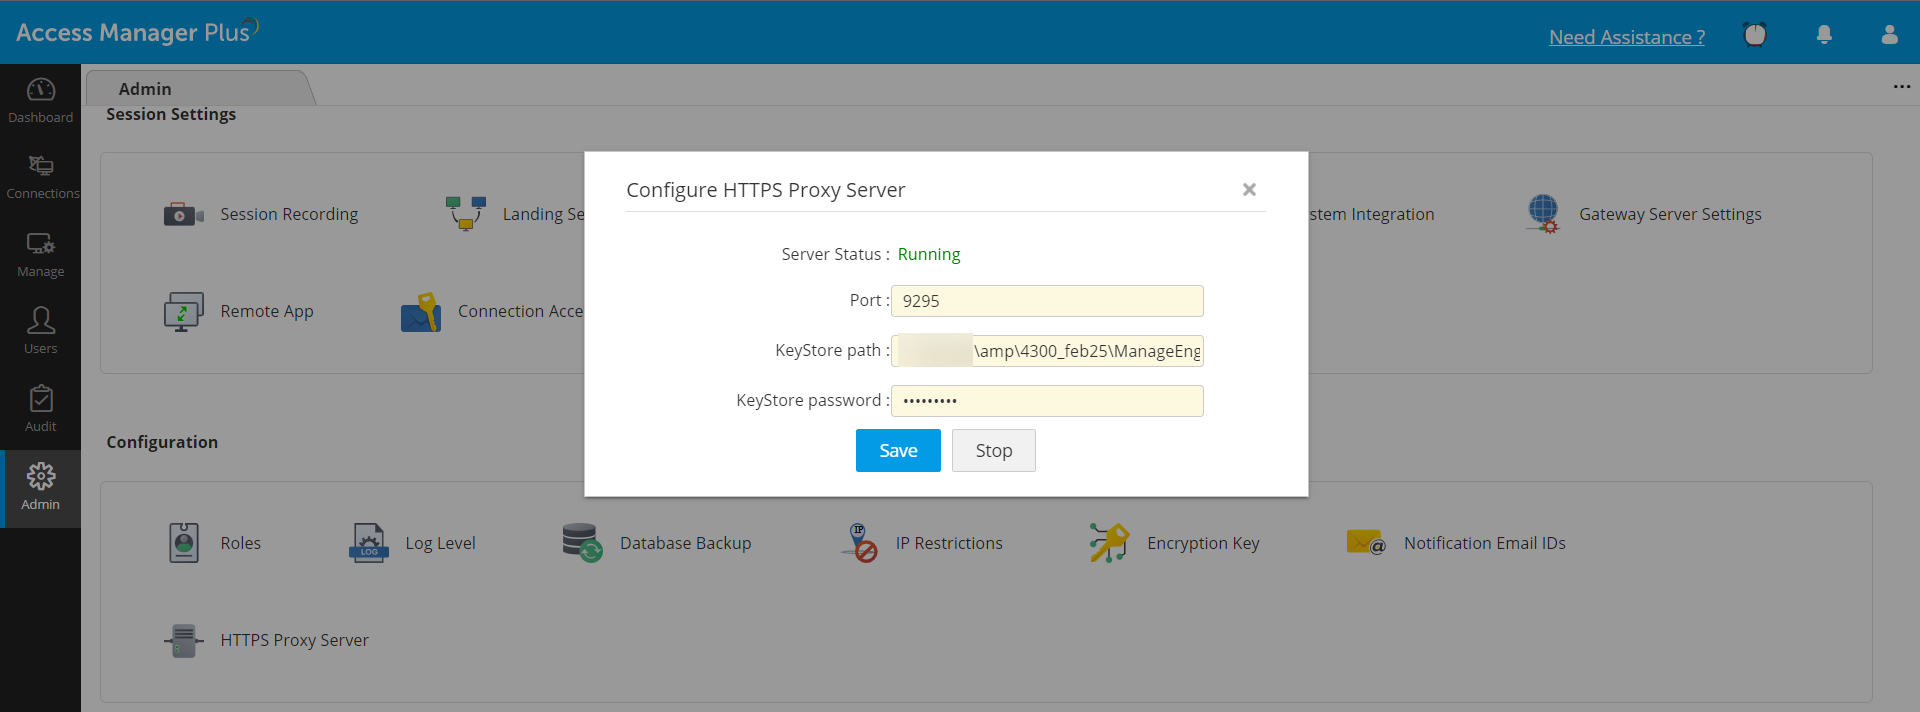
Task: Click the Log Level file icon
Action: pyautogui.click(x=368, y=543)
